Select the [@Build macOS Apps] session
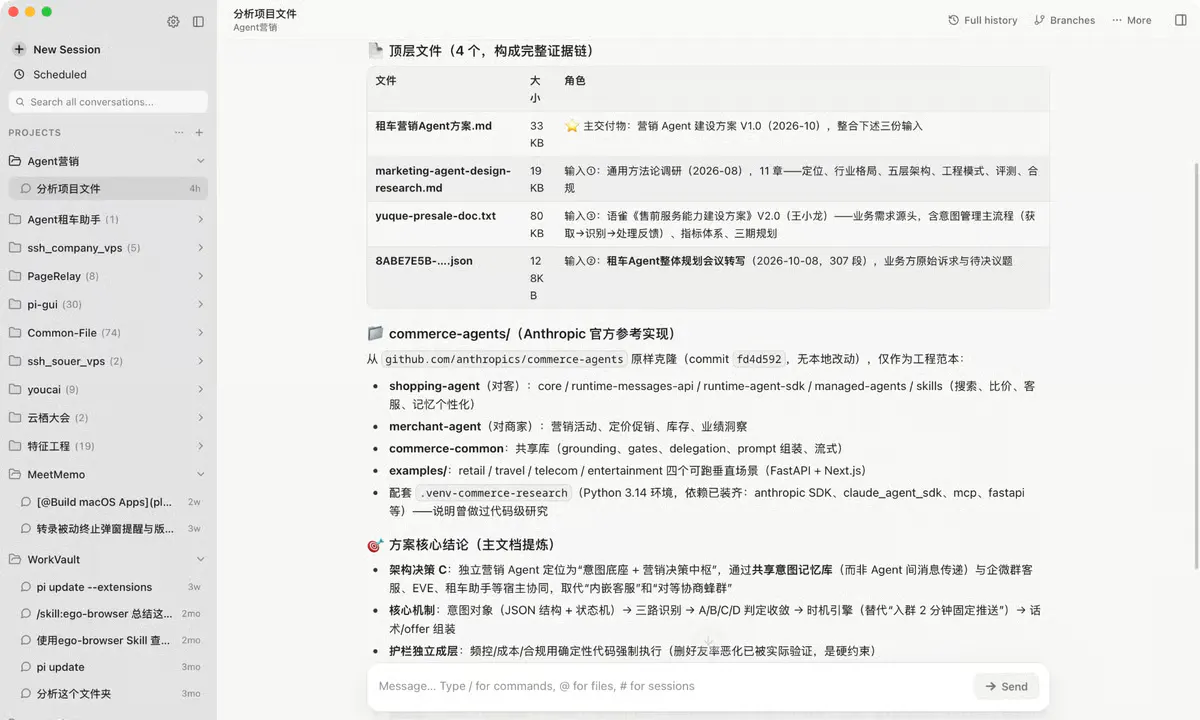1200x720 pixels. click(108, 502)
